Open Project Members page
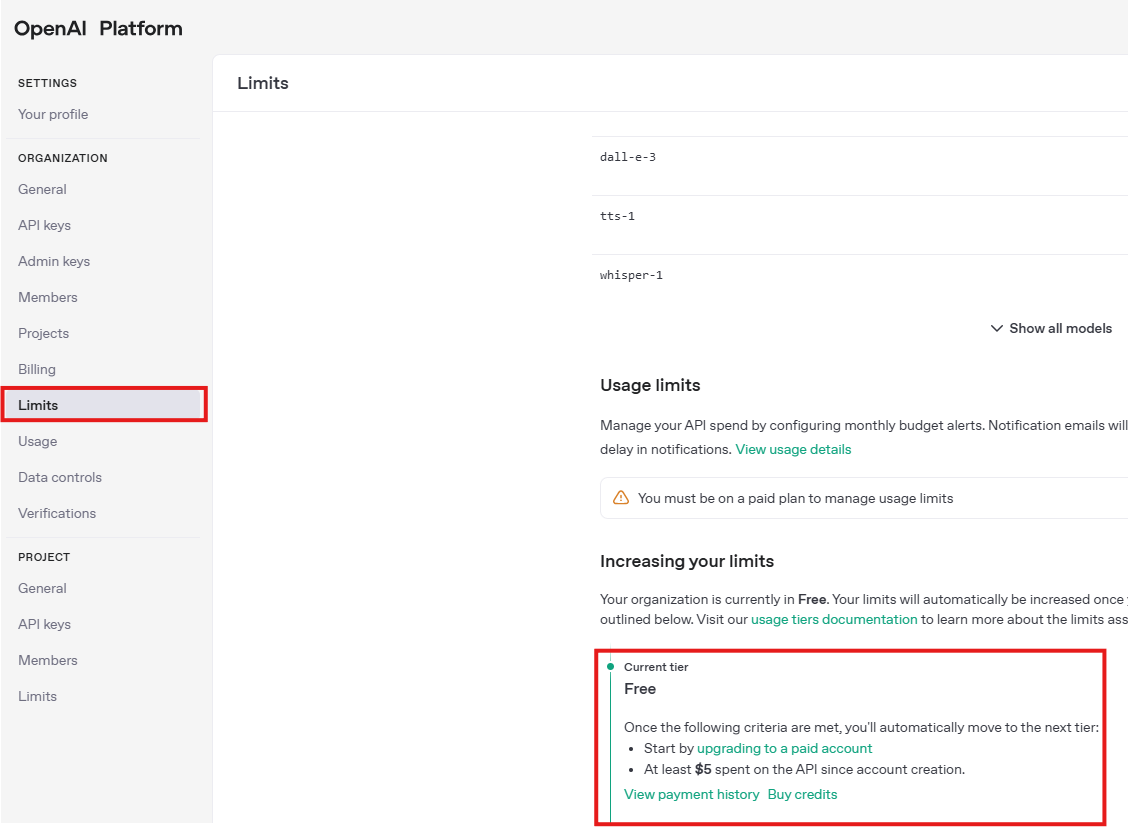This screenshot has width=1128, height=827. [47, 660]
